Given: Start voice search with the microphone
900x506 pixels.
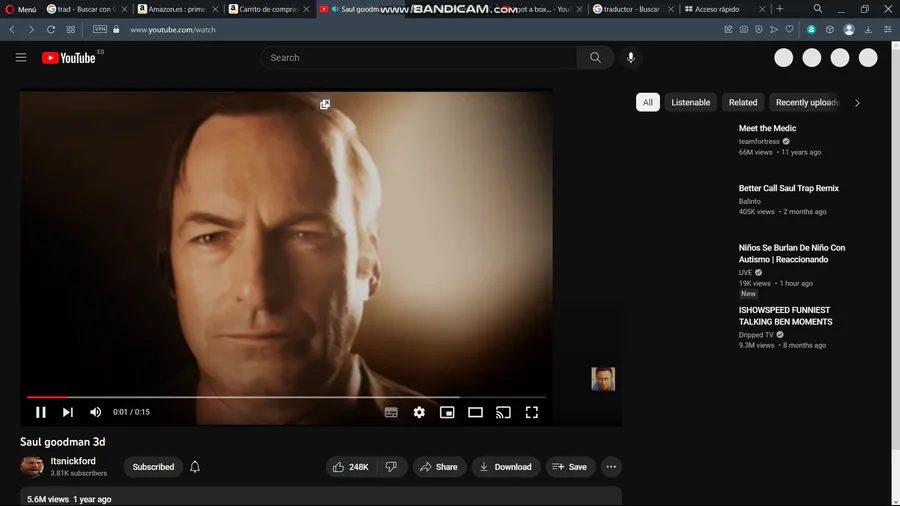Looking at the screenshot, I should click(630, 57).
